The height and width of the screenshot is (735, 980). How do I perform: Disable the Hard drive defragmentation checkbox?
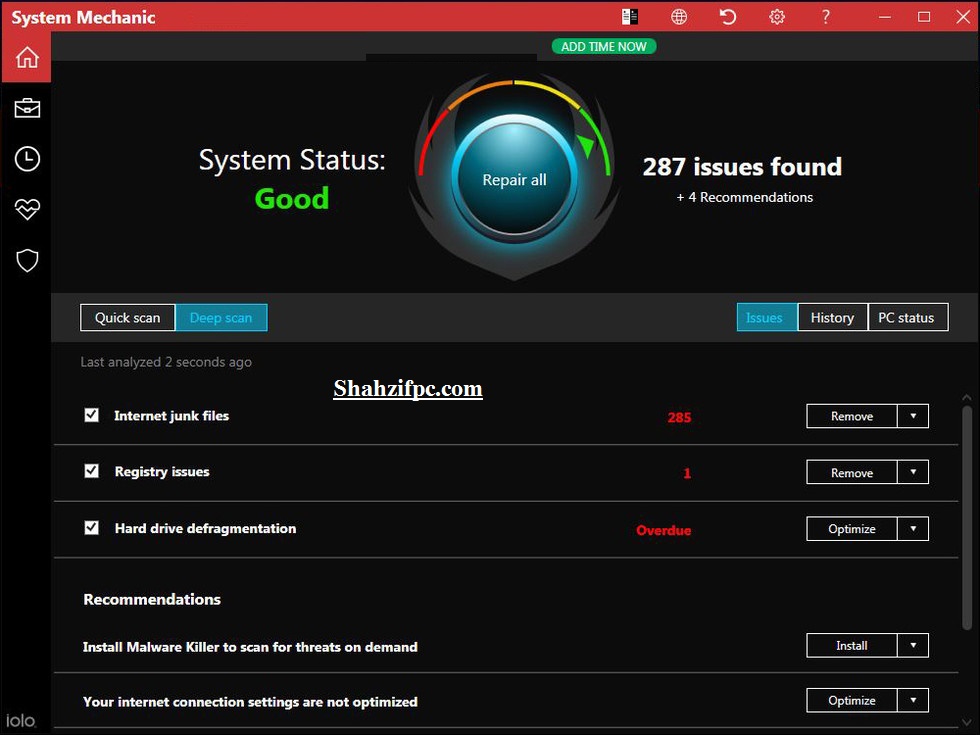(91, 528)
